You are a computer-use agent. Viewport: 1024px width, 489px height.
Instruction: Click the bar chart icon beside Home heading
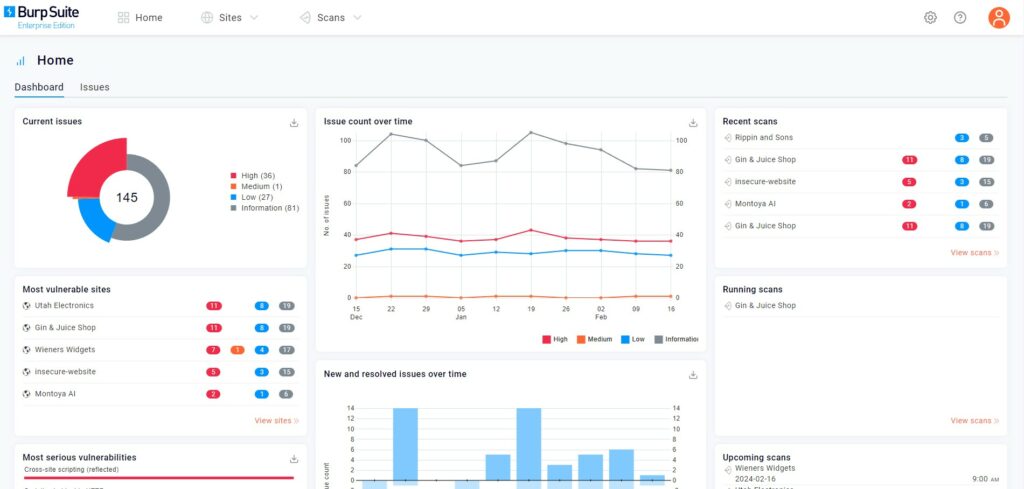21,61
